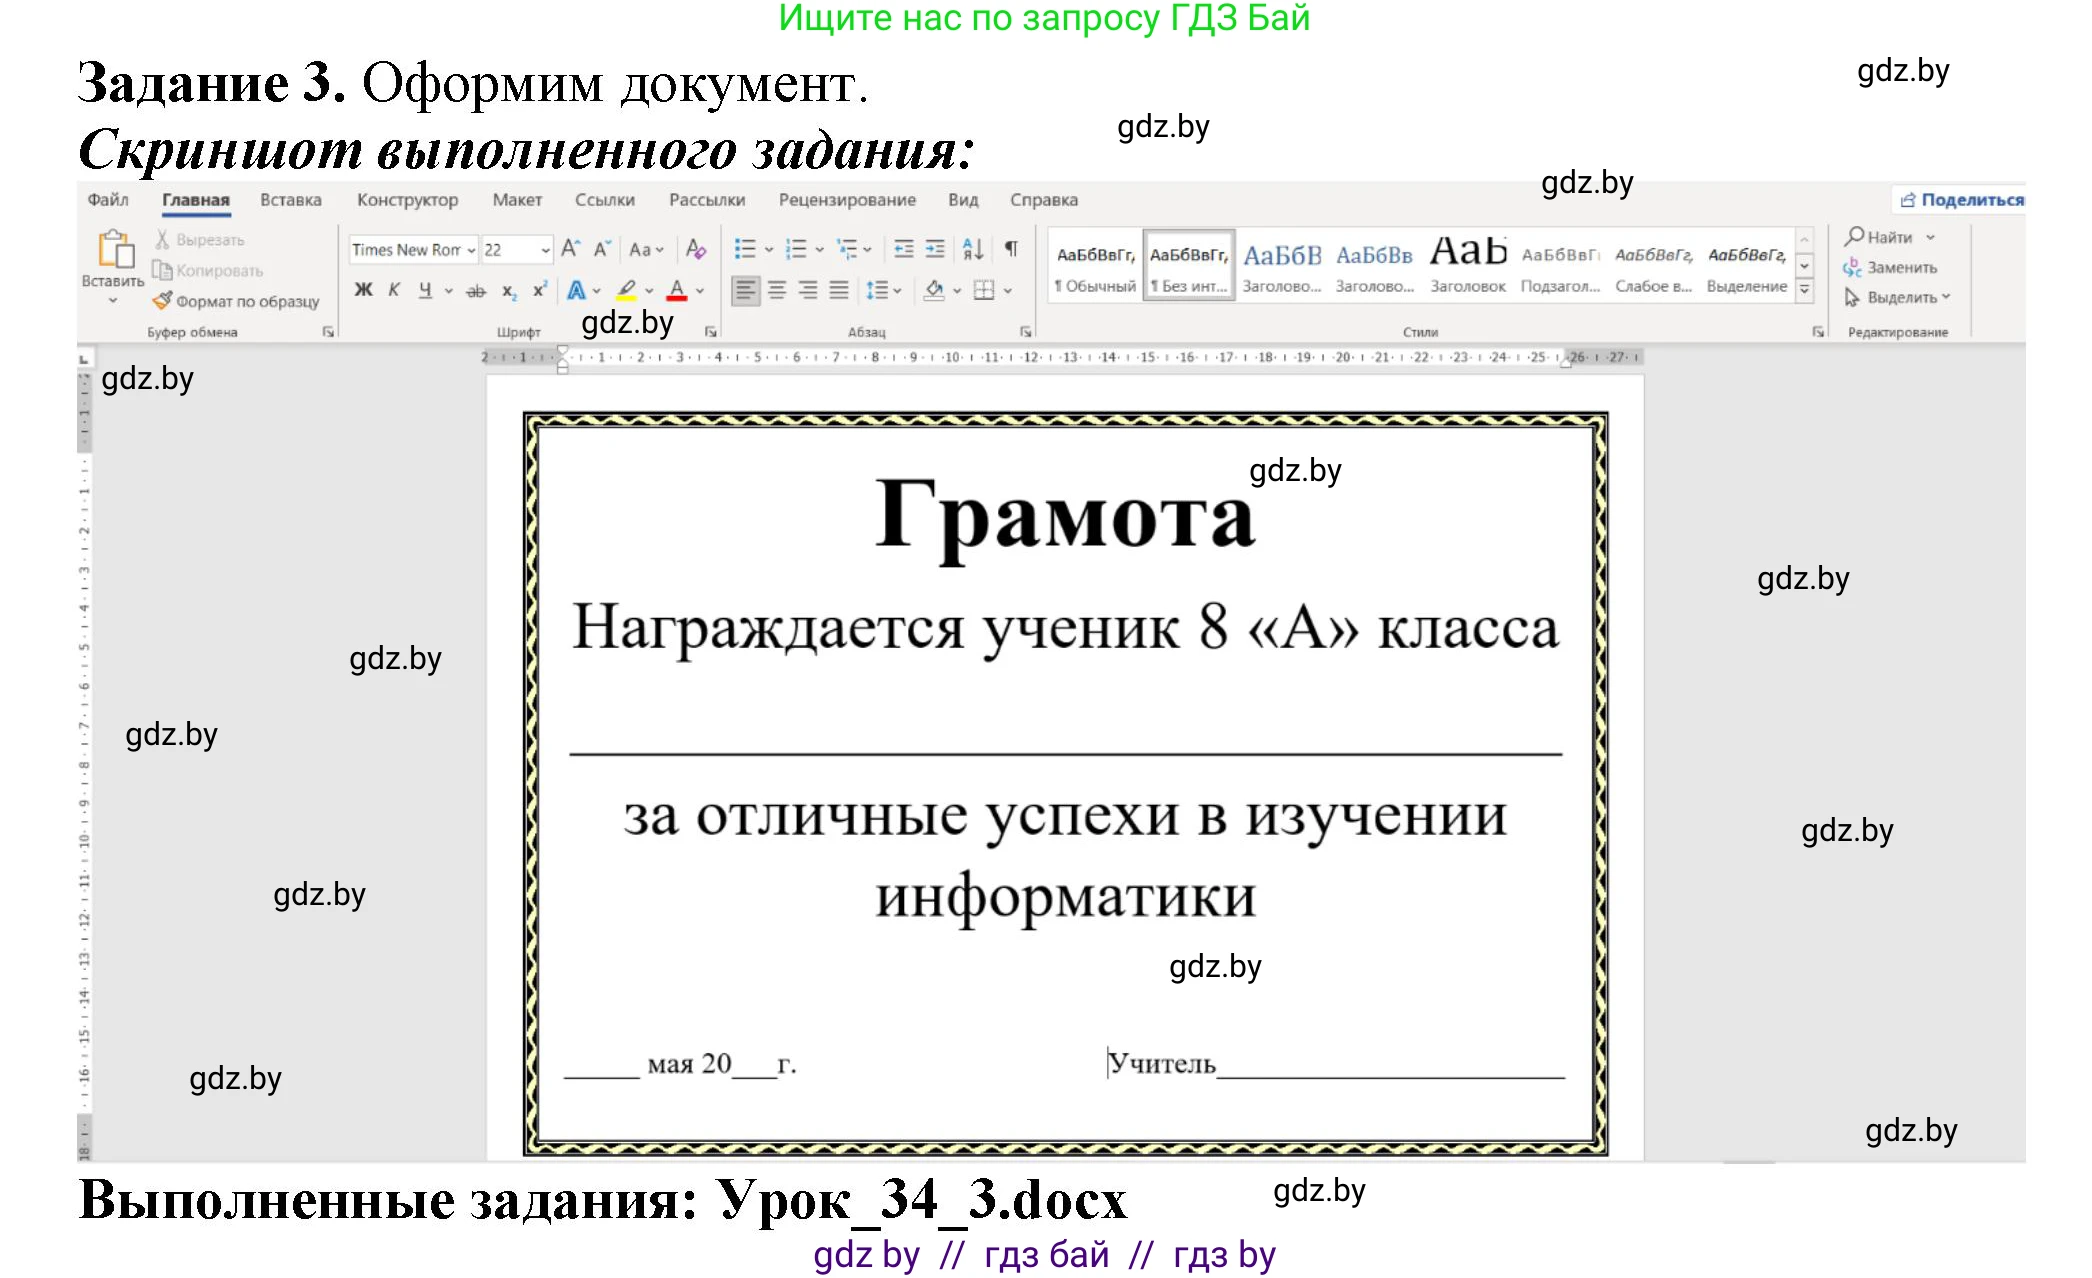Open the Рецензирование ribbon tab
Viewport: 2092px width, 1278px height.
[x=846, y=200]
